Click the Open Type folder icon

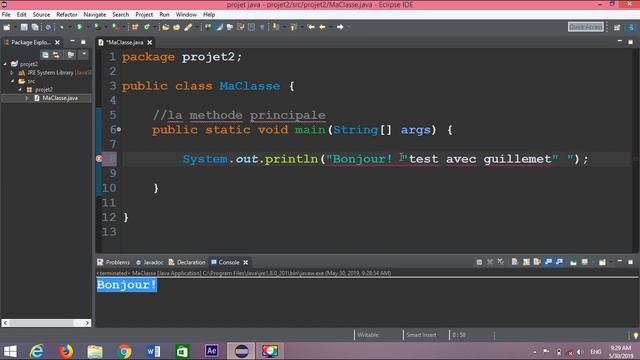pyautogui.click(x=166, y=27)
